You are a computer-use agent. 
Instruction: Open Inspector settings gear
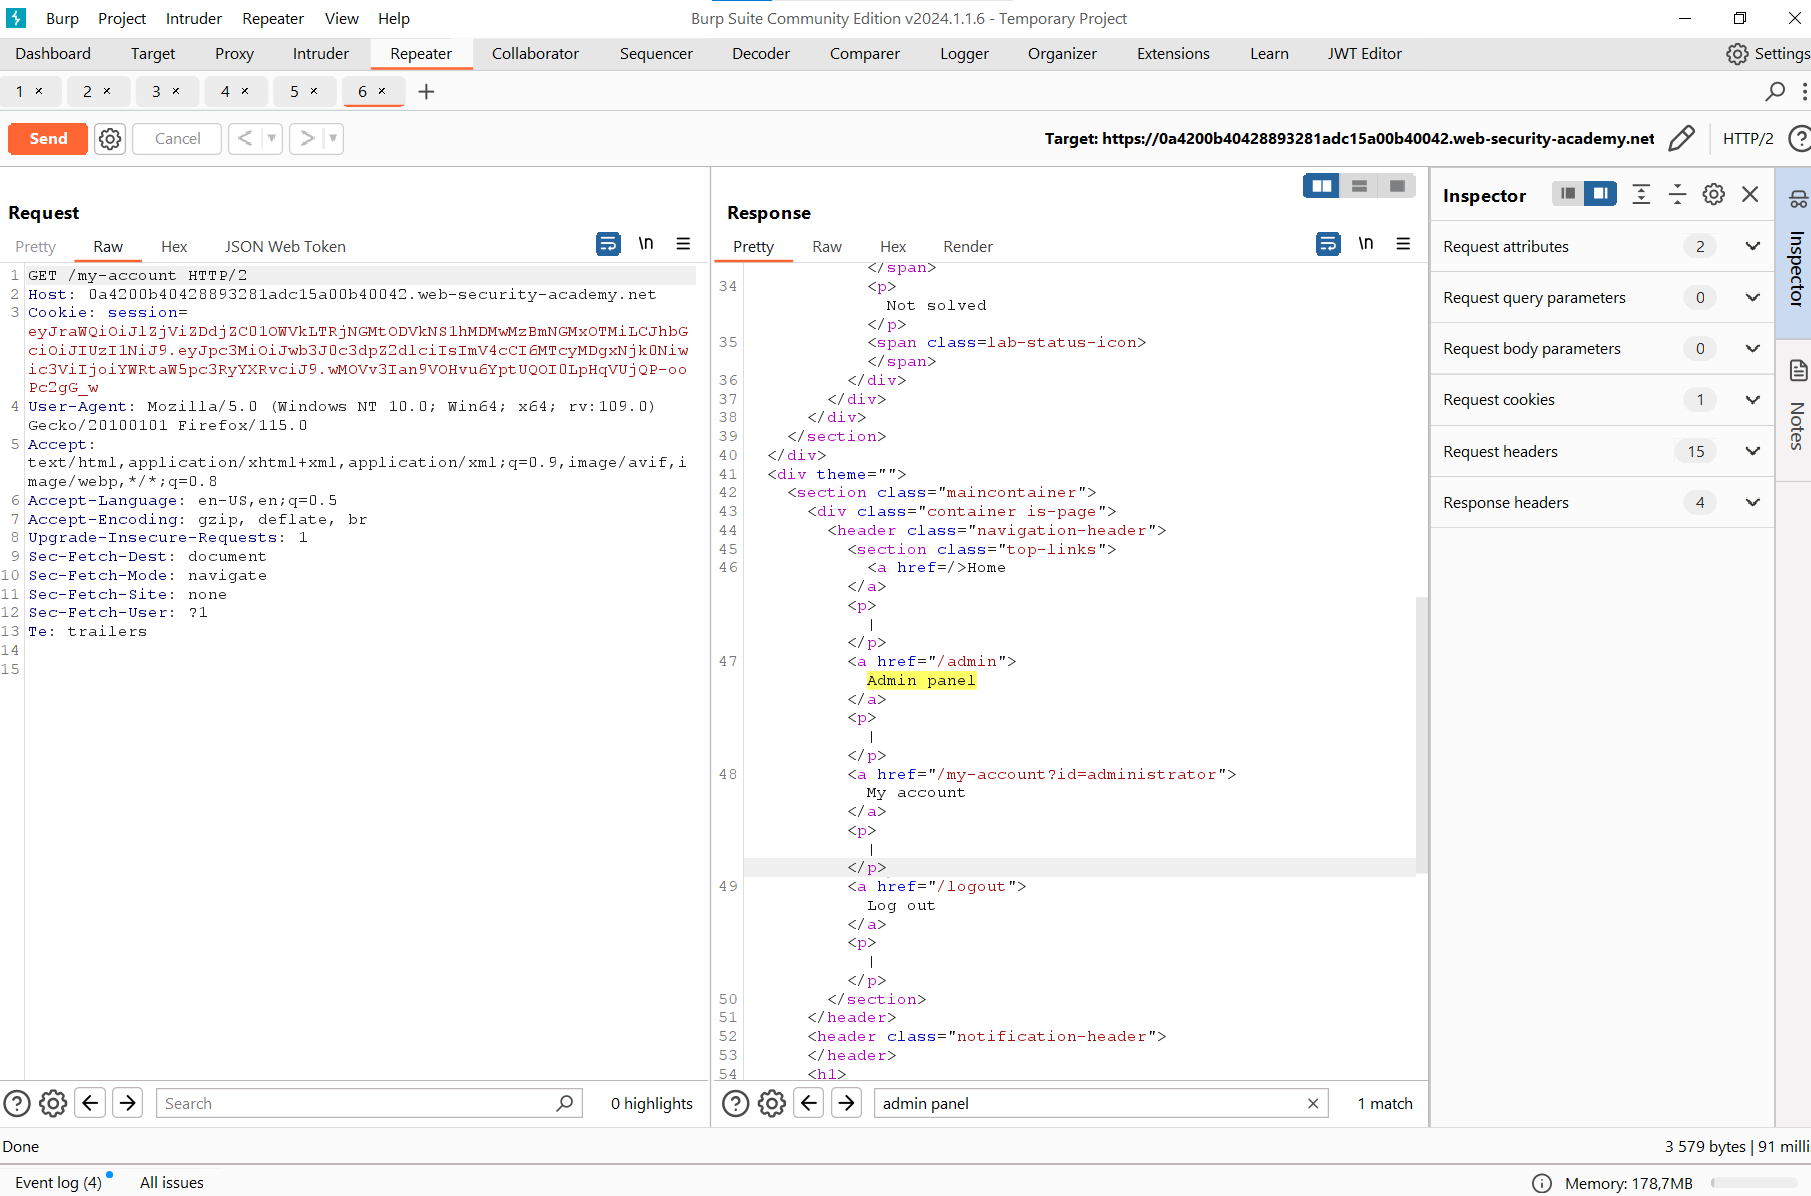coord(1714,194)
